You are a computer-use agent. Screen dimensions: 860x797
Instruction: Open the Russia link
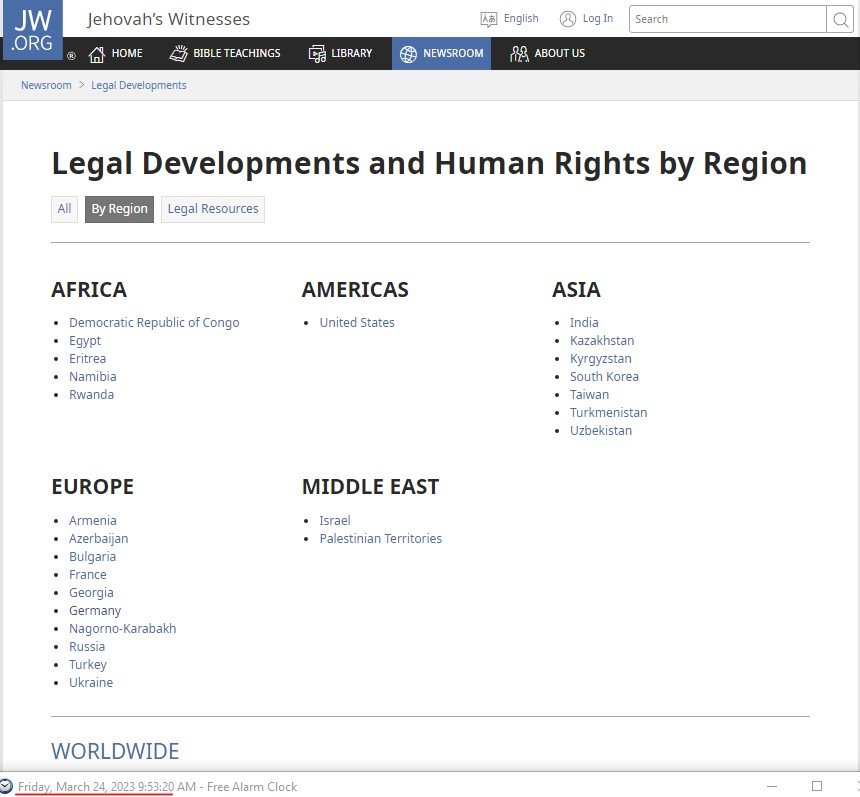click(x=87, y=647)
